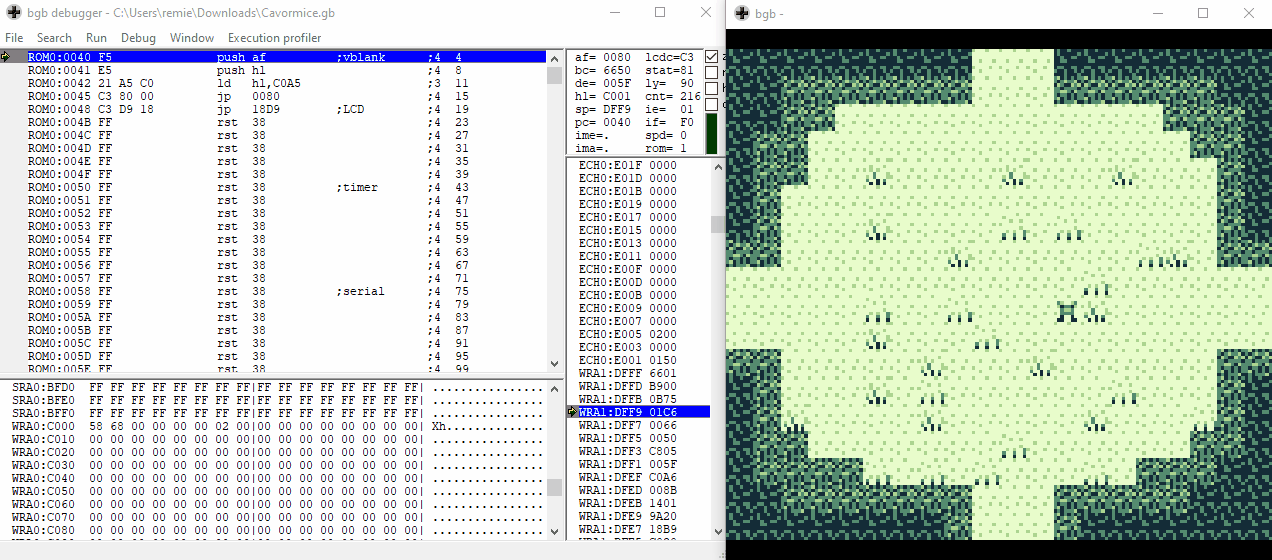Toggle the c flag checkbox
The height and width of the screenshot is (560, 1272).
(x=711, y=104)
